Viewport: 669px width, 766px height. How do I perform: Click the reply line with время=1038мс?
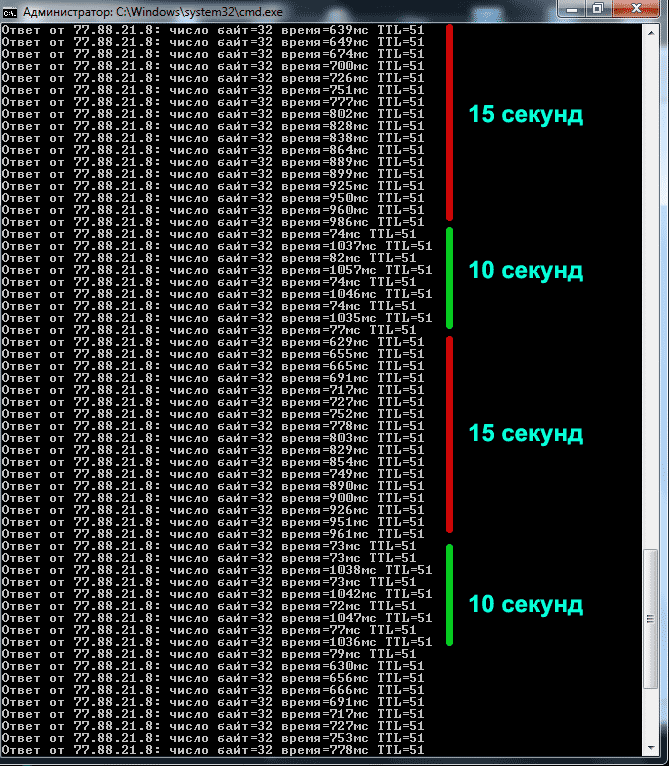(x=216, y=570)
